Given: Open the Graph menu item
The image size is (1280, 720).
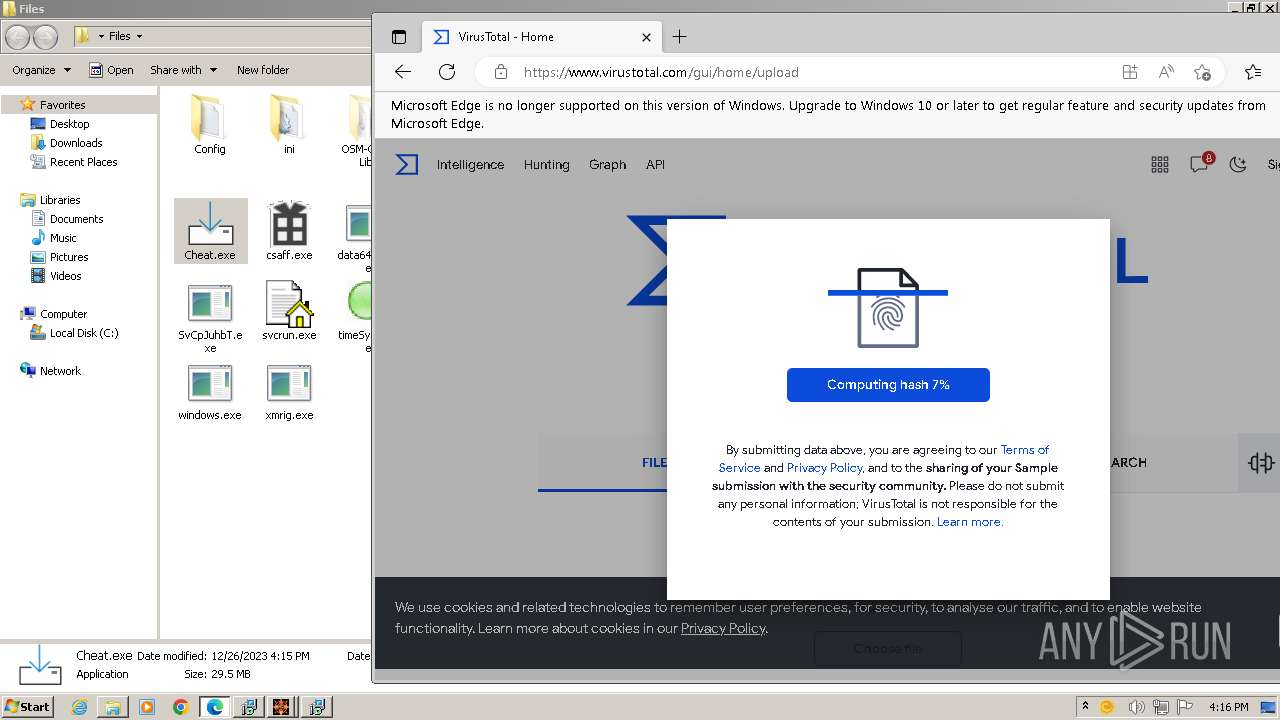Looking at the screenshot, I should (x=607, y=165).
